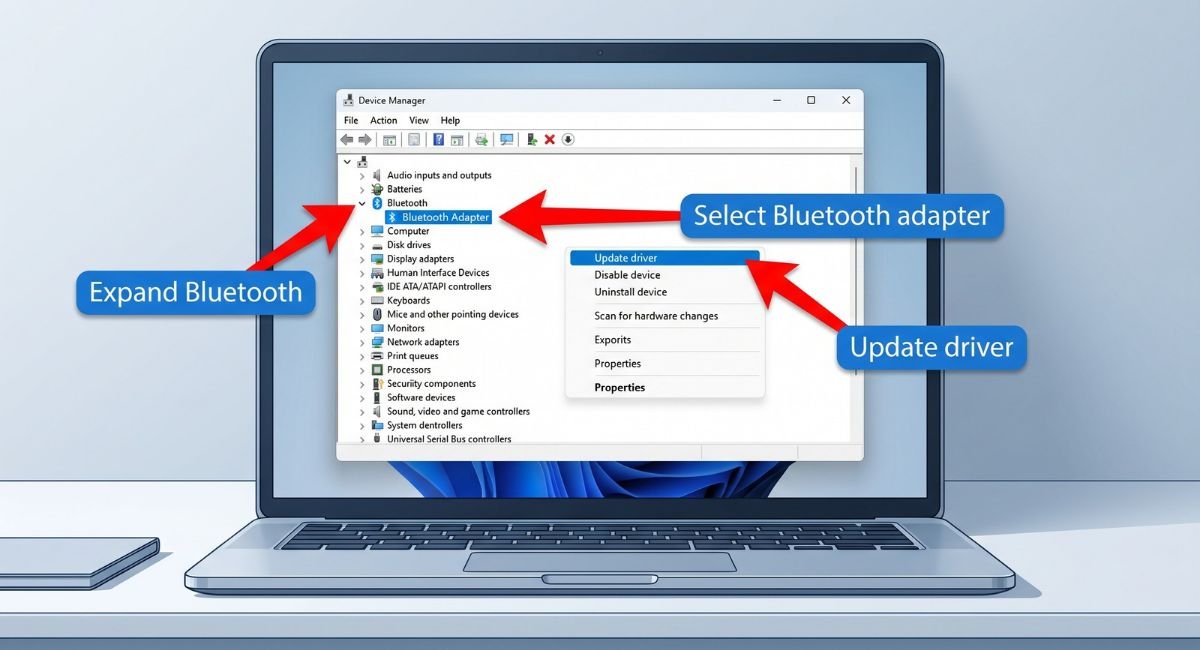Viewport: 1200px width, 650px height.
Task: Open the View menu
Action: [x=419, y=120]
